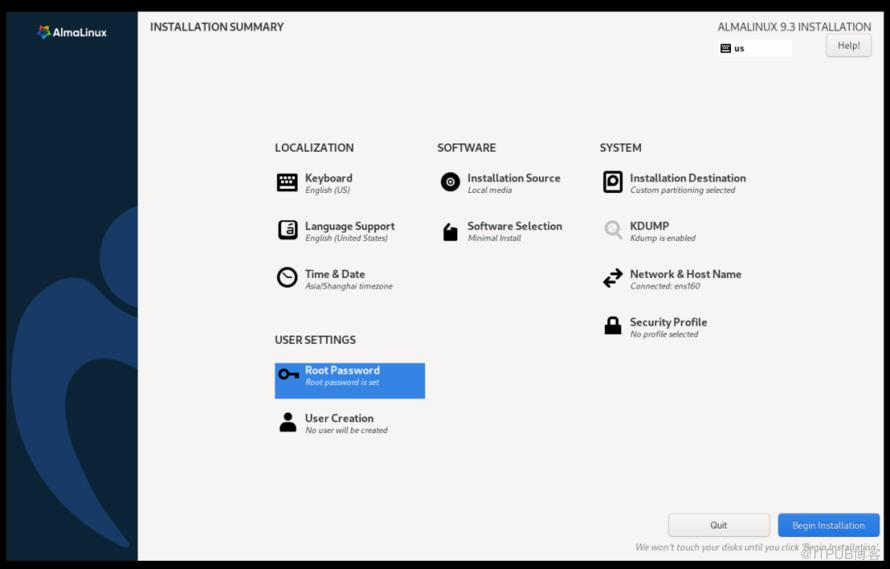The width and height of the screenshot is (890, 569).
Task: Click 'Local media' status text
Action: (490, 190)
